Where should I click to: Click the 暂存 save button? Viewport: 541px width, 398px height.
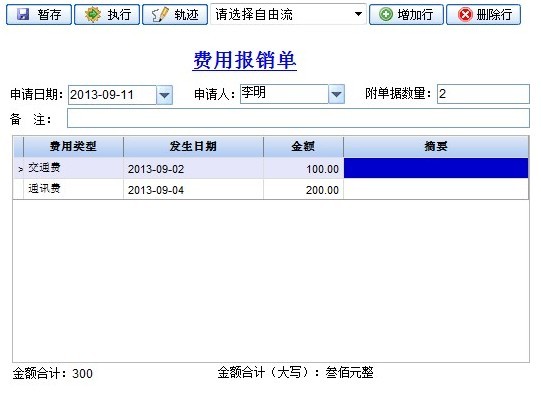click(39, 14)
